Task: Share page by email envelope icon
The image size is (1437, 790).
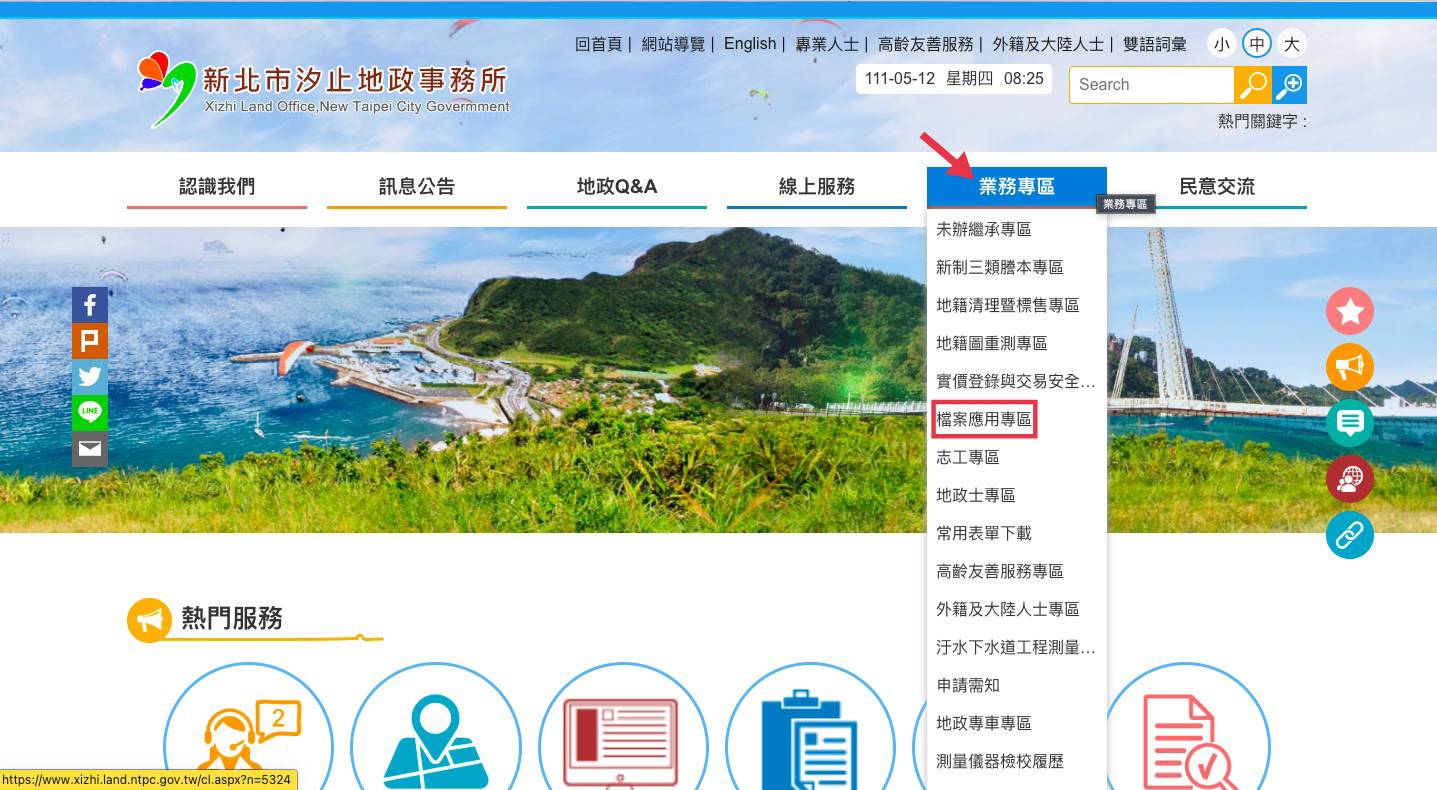Action: coord(90,449)
